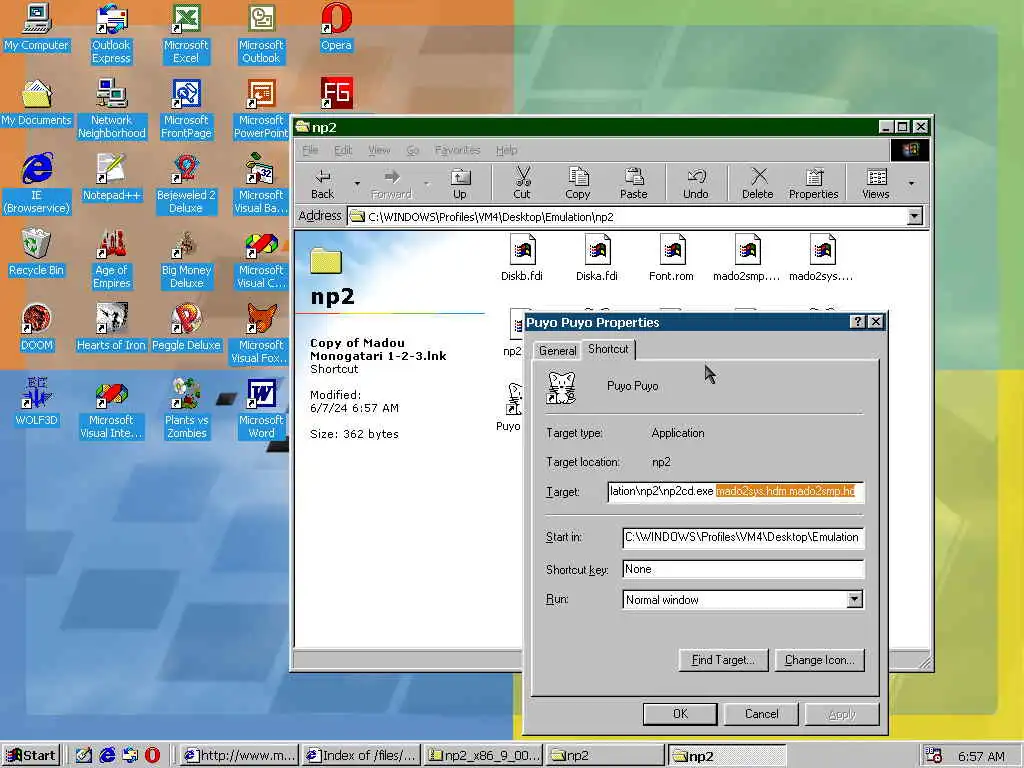Open the Recycle Bin
This screenshot has height=768, width=1024.
(x=37, y=253)
